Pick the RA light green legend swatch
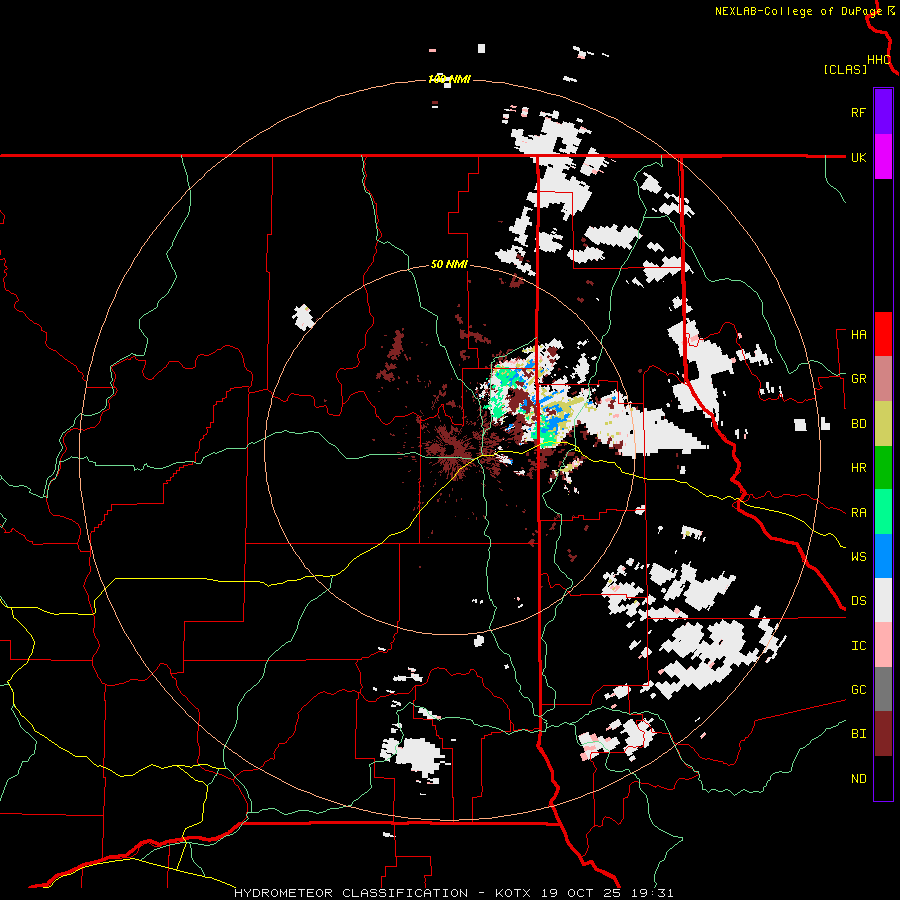This screenshot has height=900, width=900. pyautogui.click(x=883, y=512)
